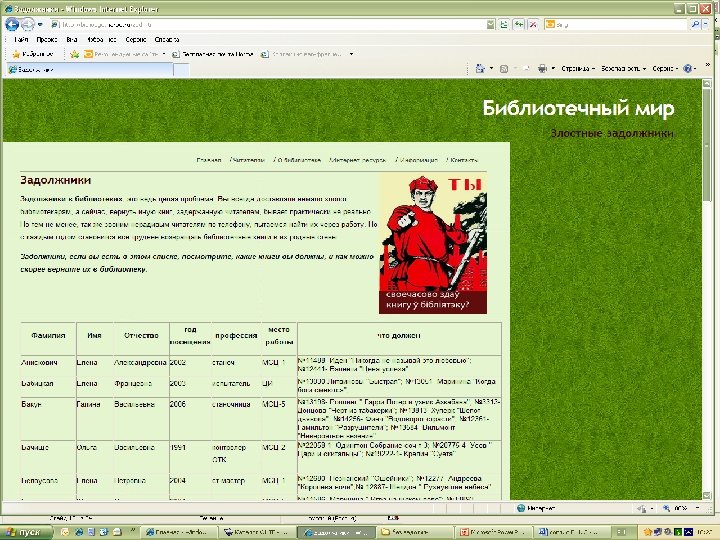Click the page scrollbar down arrow
Viewport: 720px width, 540px height.
(x=706, y=495)
